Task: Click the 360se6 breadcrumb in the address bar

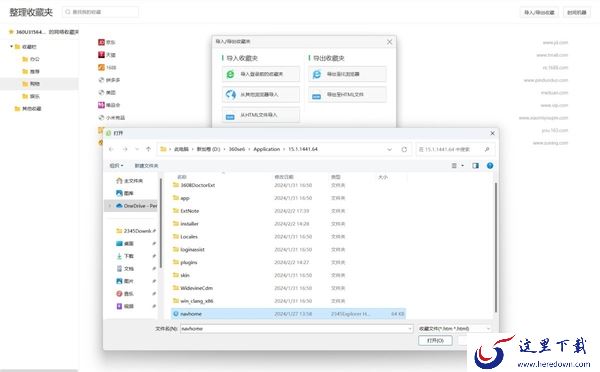Action: [236, 149]
